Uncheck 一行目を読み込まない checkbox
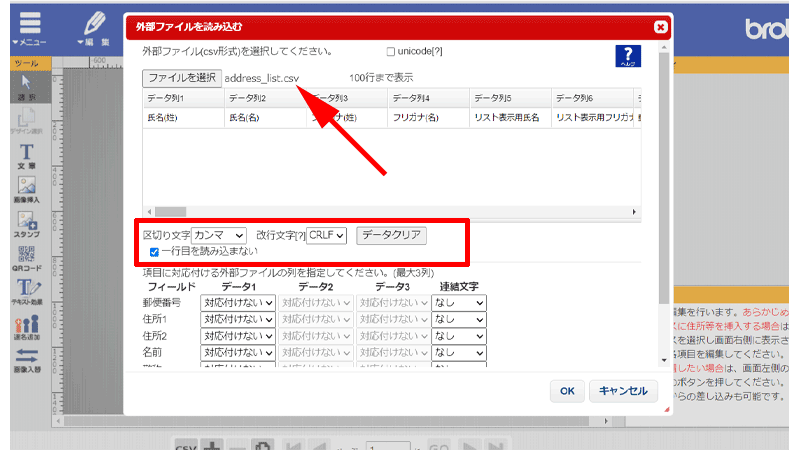800x450 pixels. [x=154, y=252]
